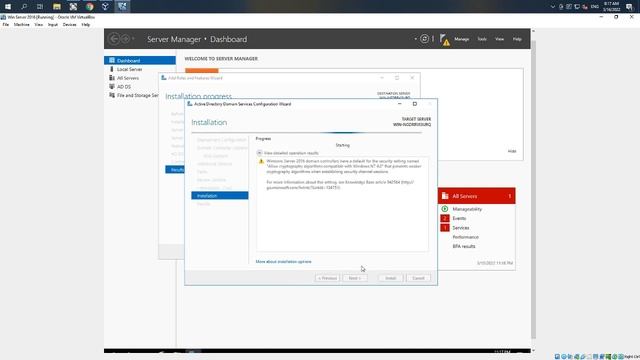Show hidden system tray icons
The width and height of the screenshot is (640, 360).
click(x=553, y=7)
